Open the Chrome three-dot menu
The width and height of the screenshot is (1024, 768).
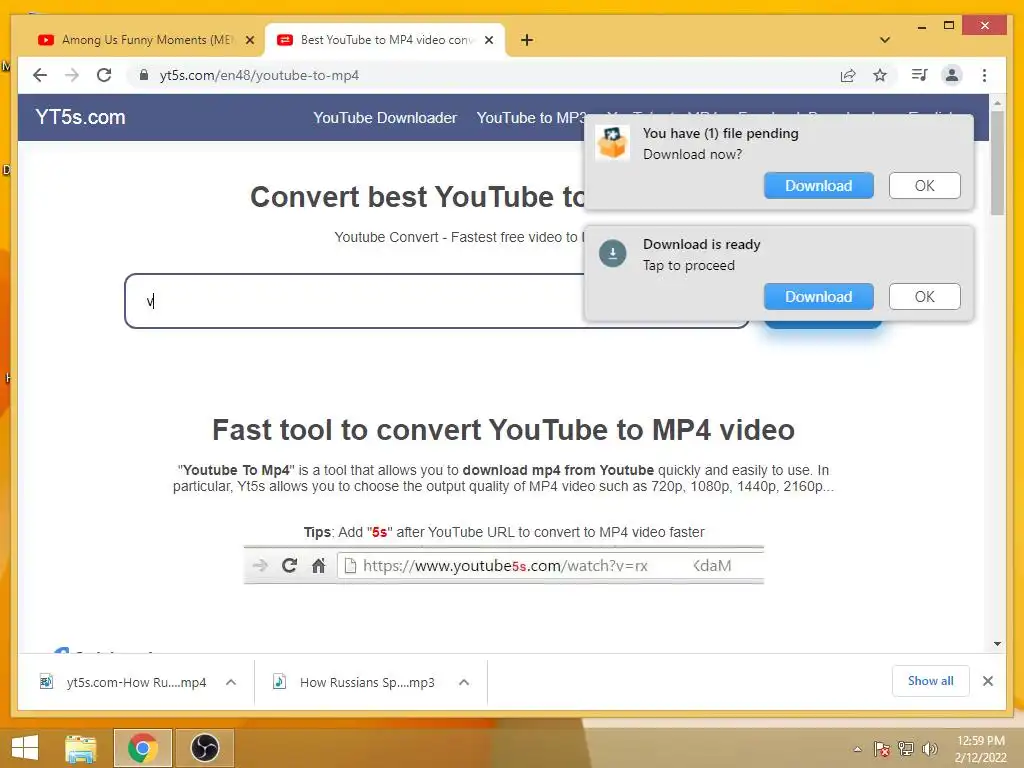pos(984,75)
